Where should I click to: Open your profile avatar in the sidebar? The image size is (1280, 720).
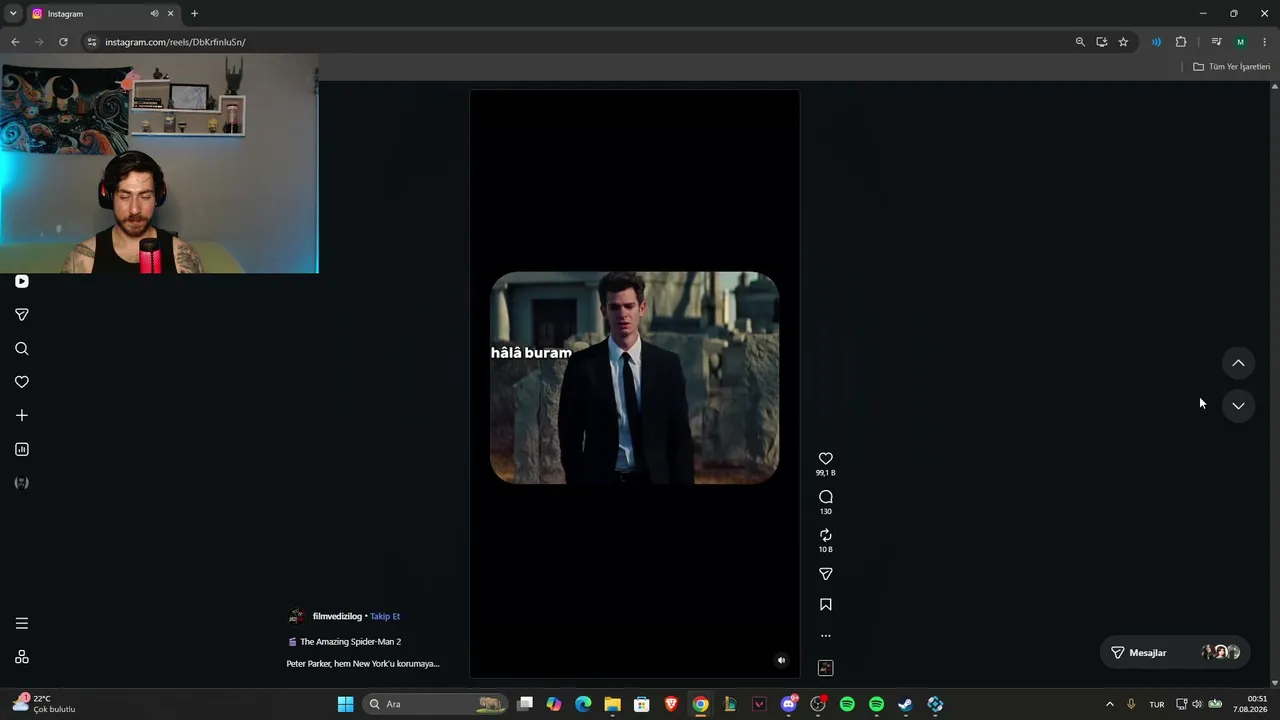tap(22, 483)
